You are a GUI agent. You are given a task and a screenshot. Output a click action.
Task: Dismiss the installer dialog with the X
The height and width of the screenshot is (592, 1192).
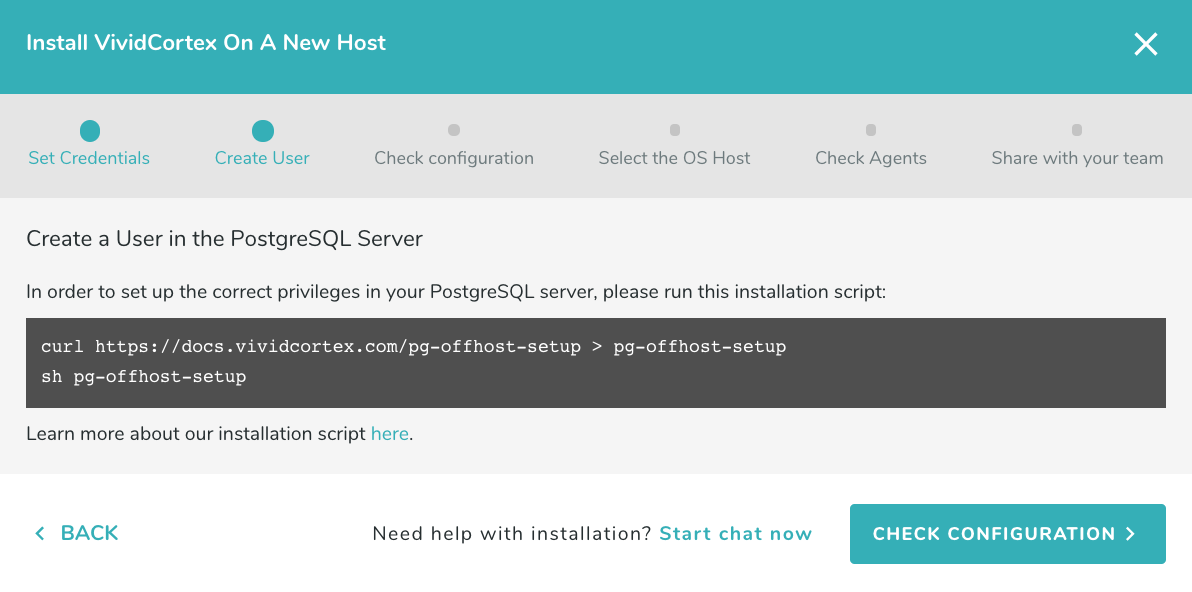(1145, 44)
